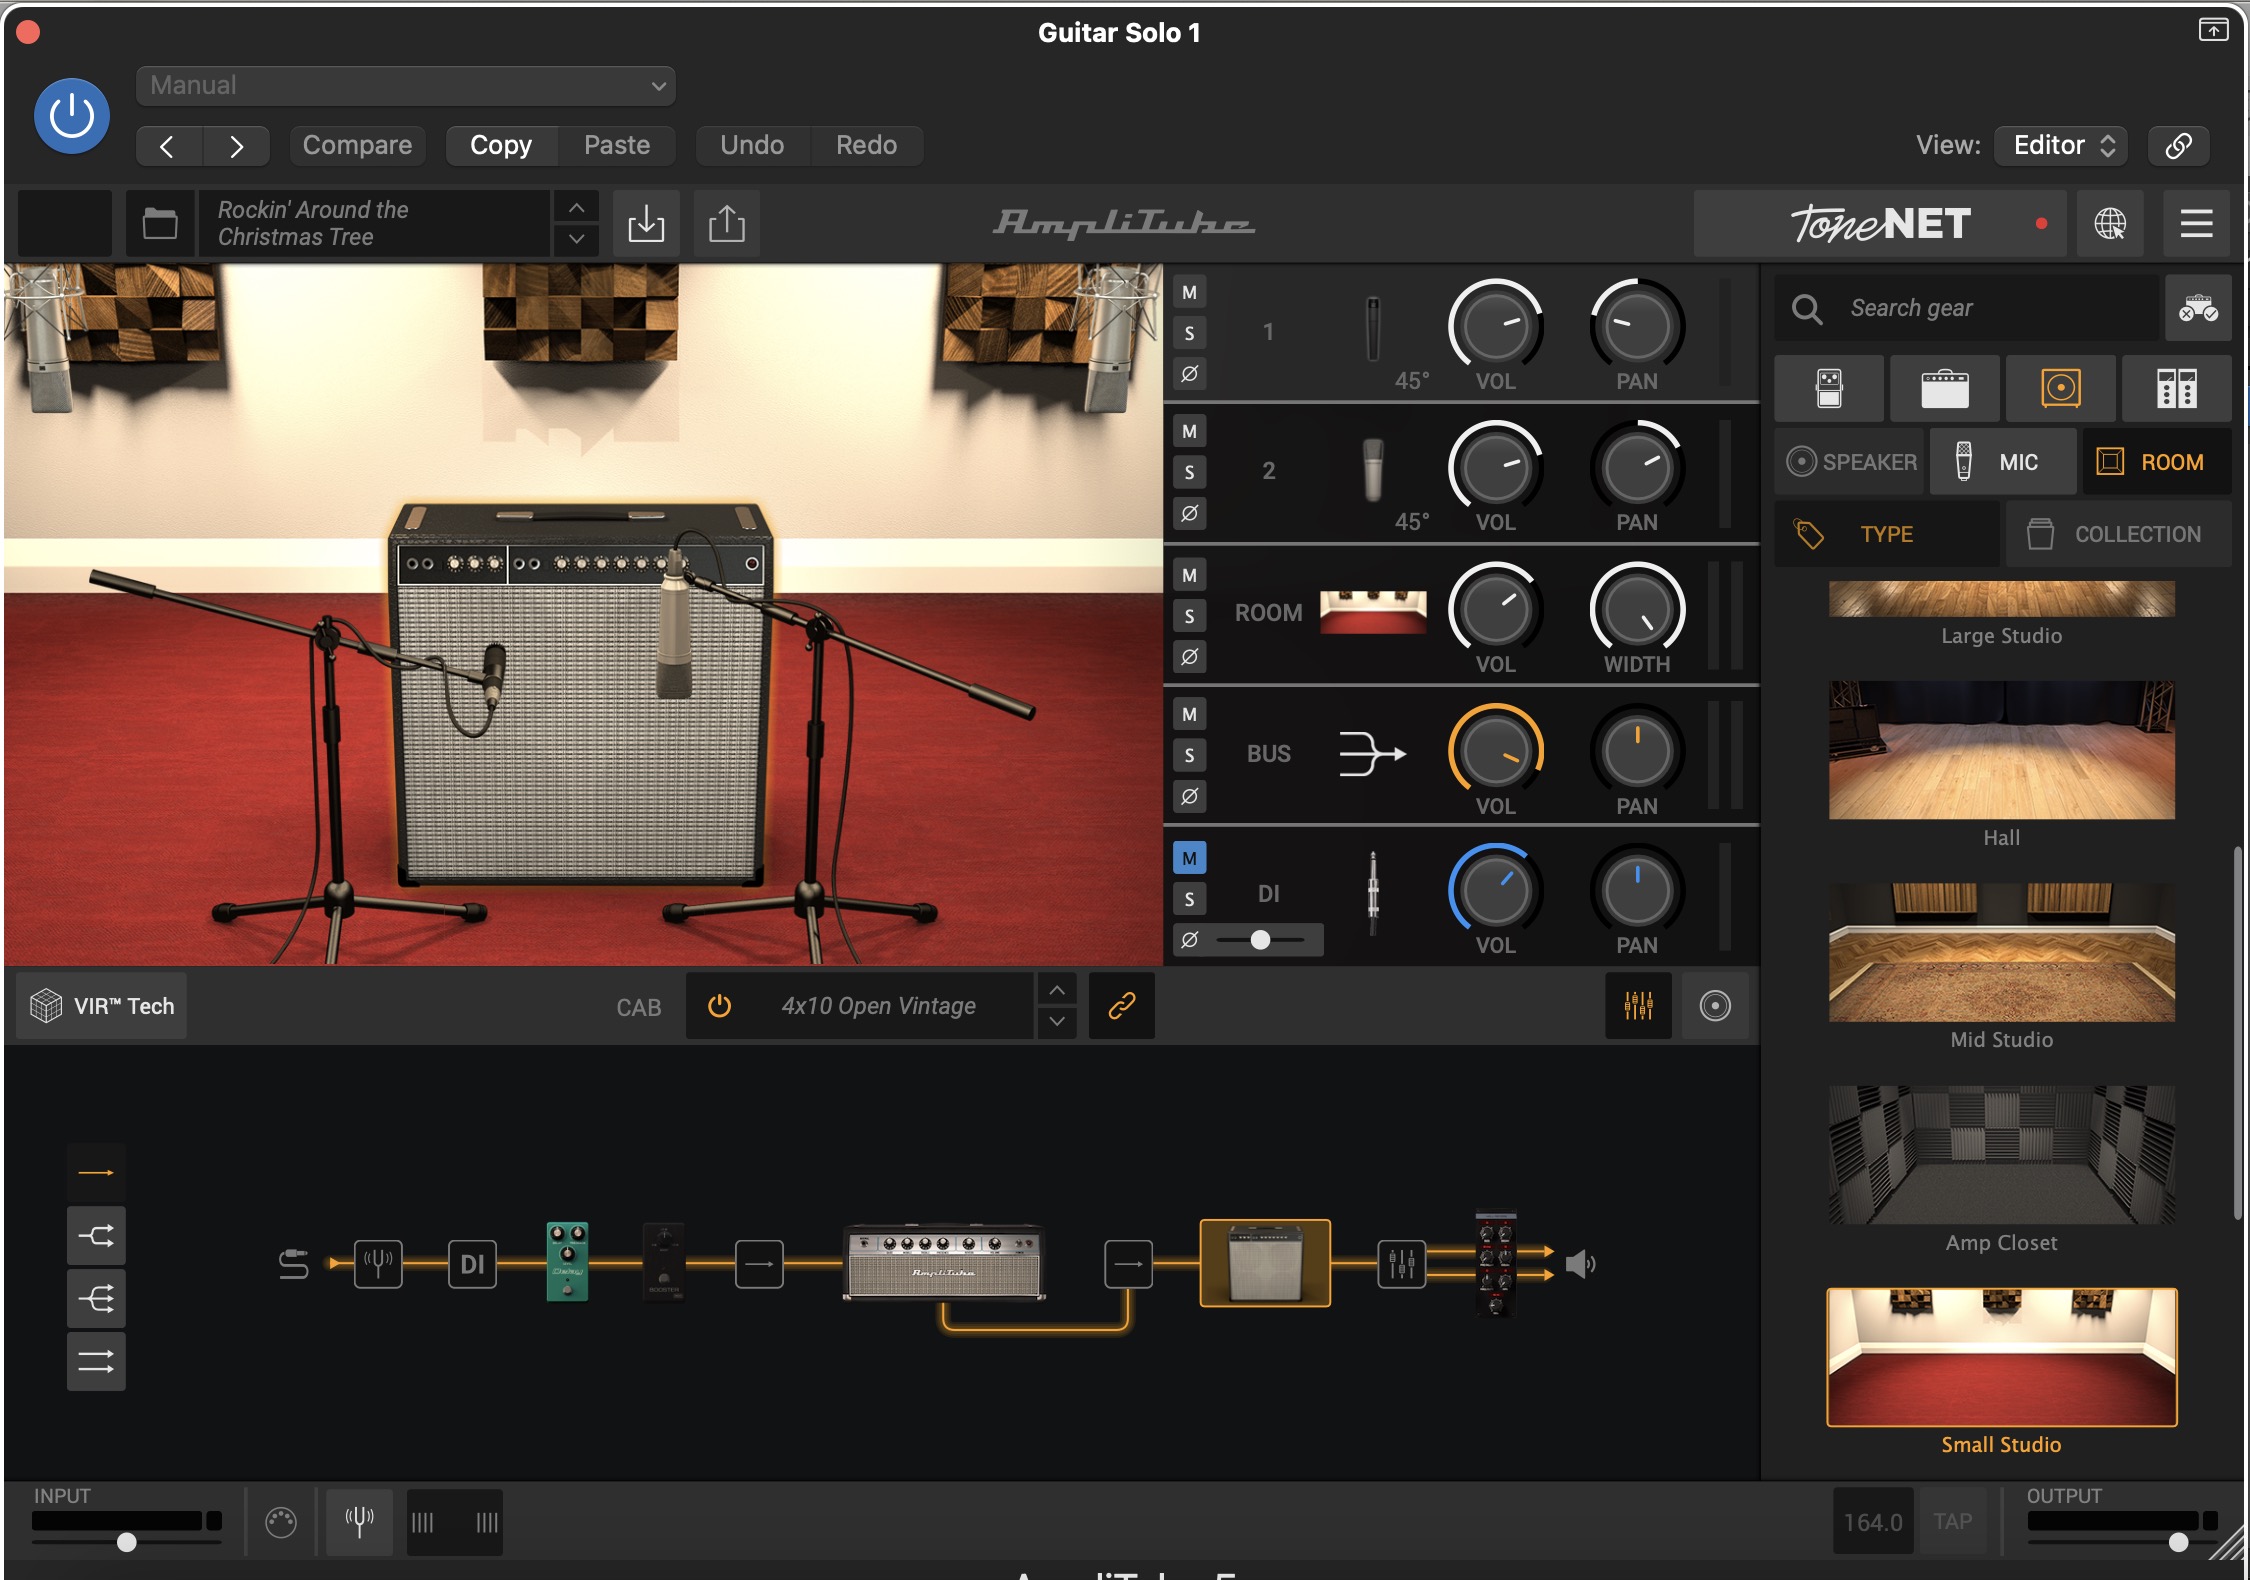Screen dimensions: 2250x1580
Task: Open the preset browser folder icon
Action: tap(160, 223)
